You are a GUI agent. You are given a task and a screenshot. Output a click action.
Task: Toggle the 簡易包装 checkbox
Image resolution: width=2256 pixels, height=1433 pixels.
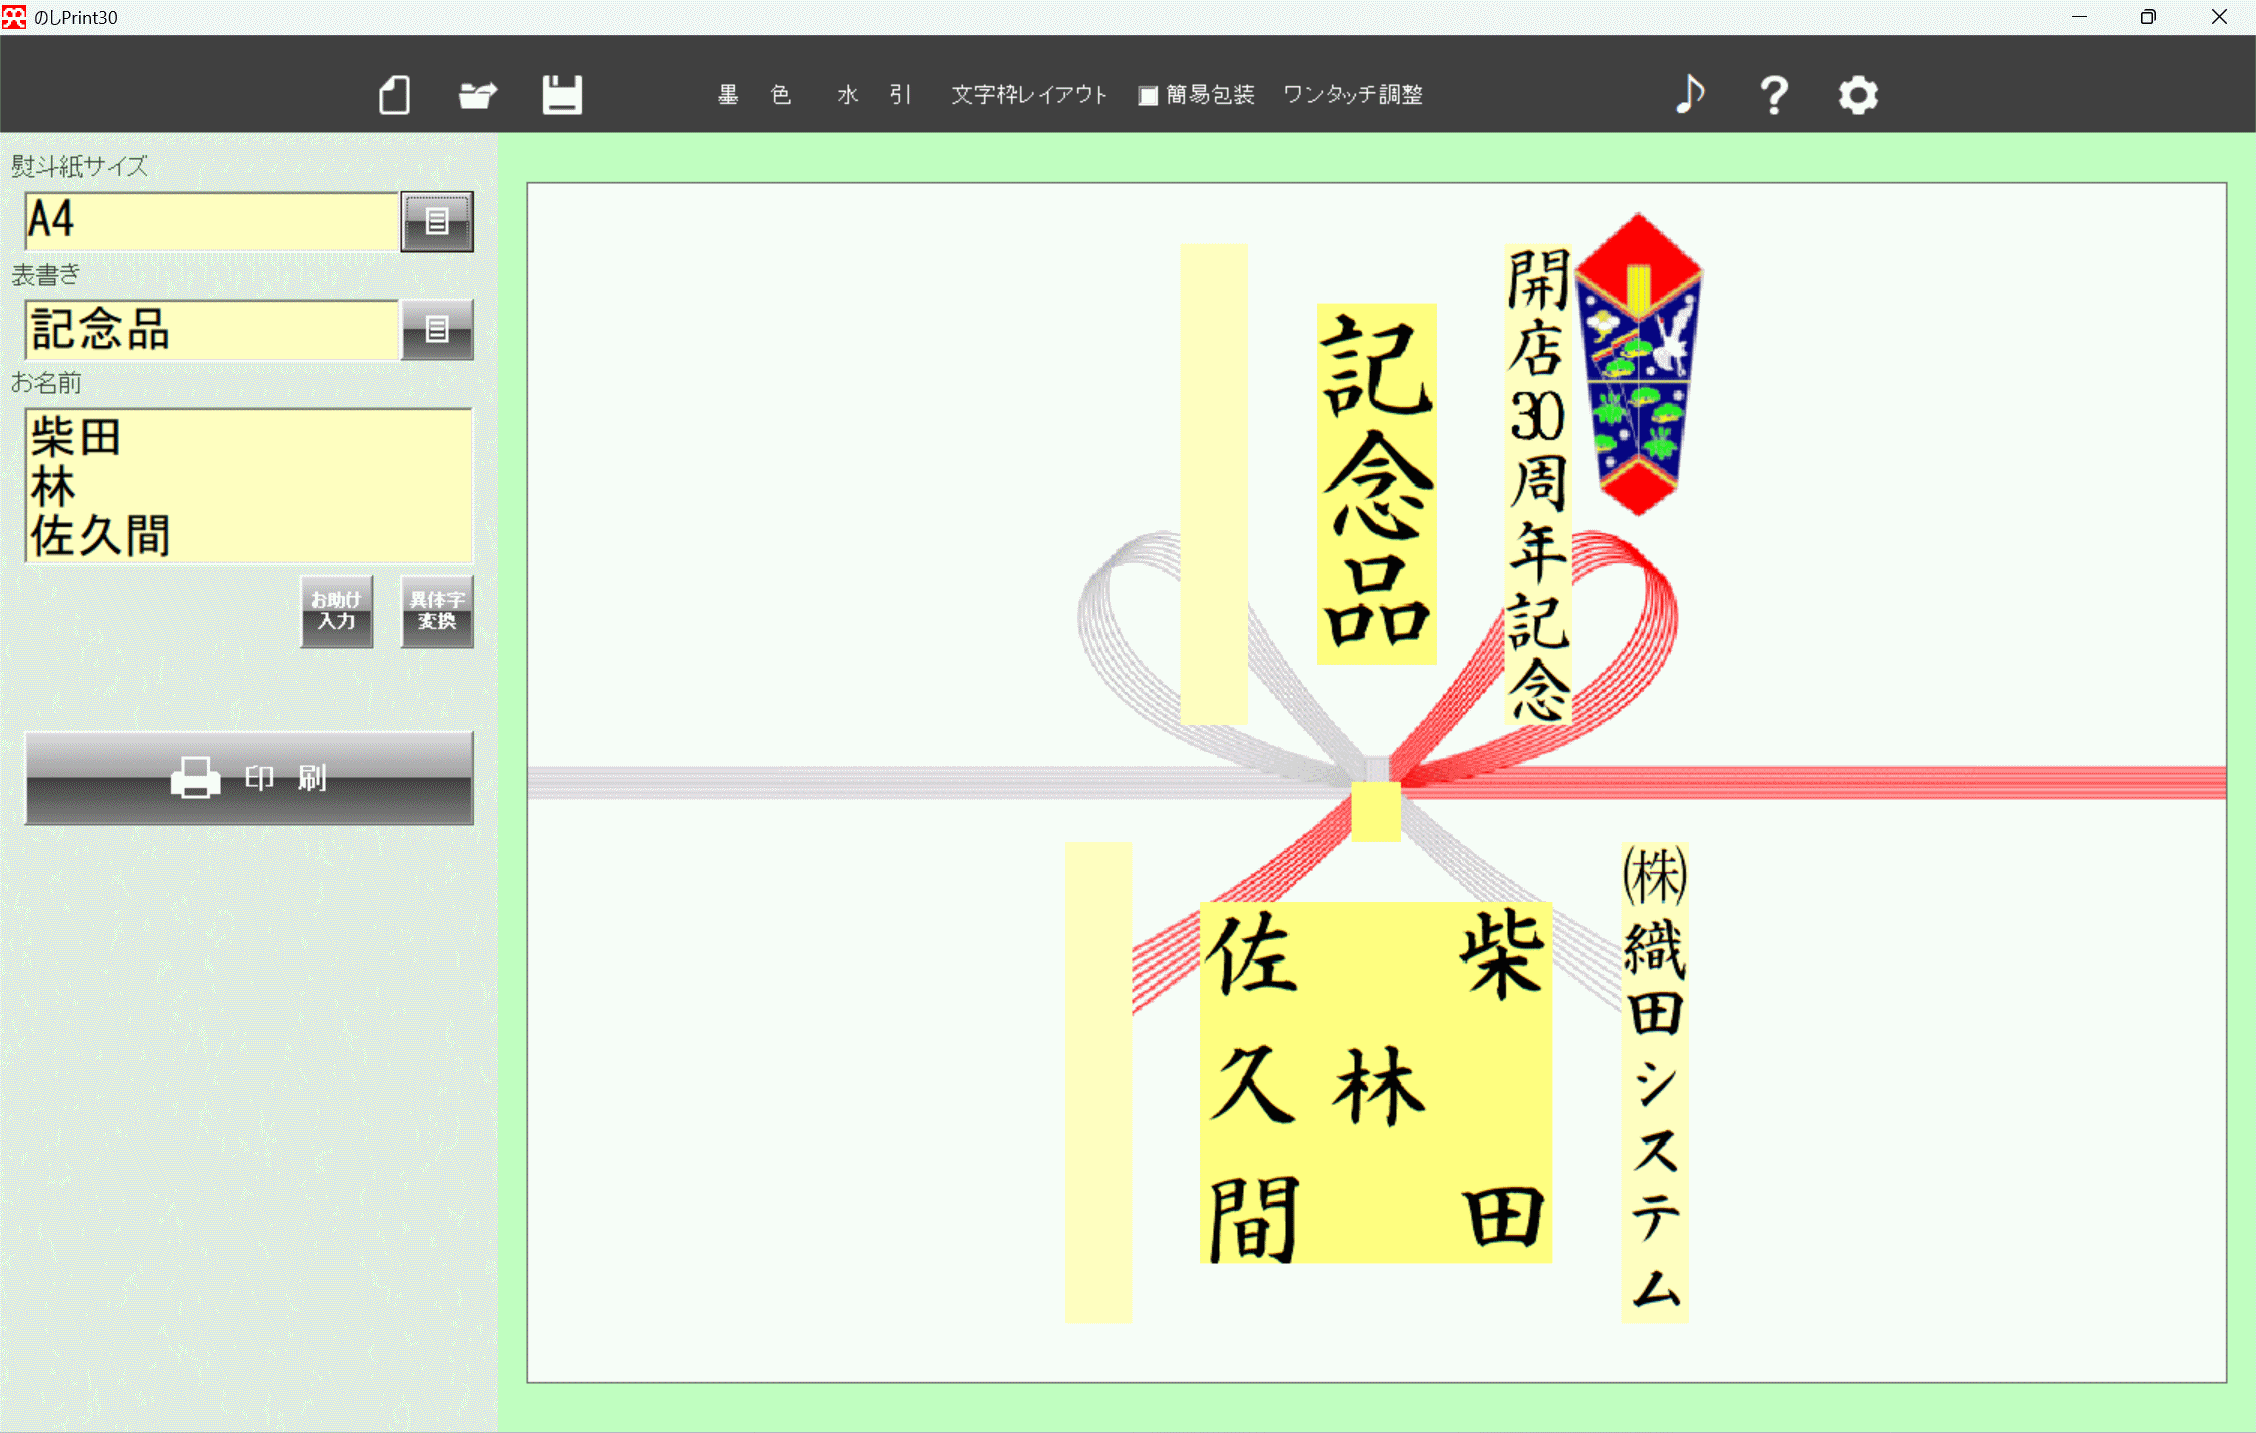pyautogui.click(x=1148, y=96)
